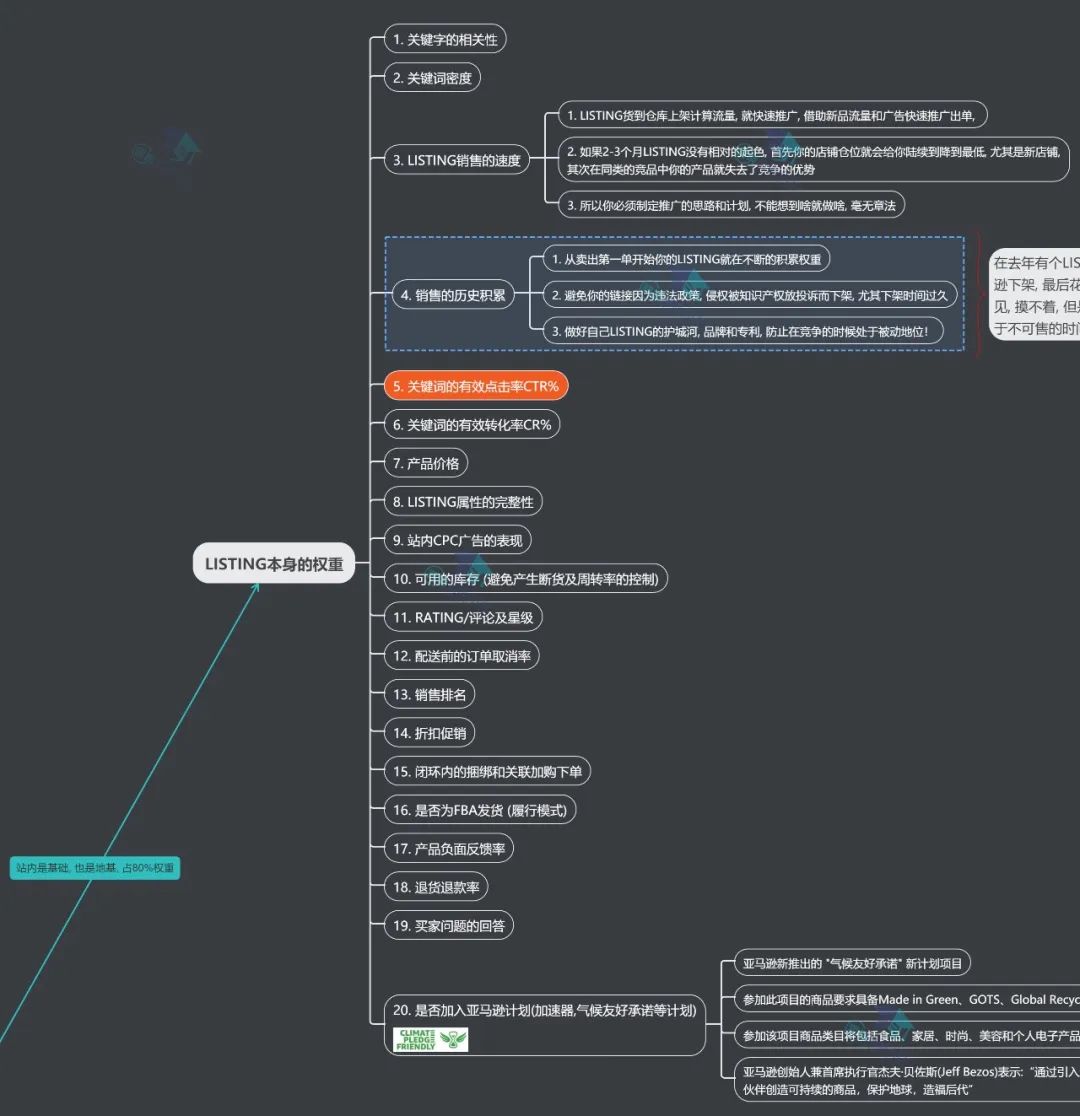Select subnode 1. LISTING货到仓库上架计算流量
This screenshot has width=1080, height=1116.
click(772, 115)
